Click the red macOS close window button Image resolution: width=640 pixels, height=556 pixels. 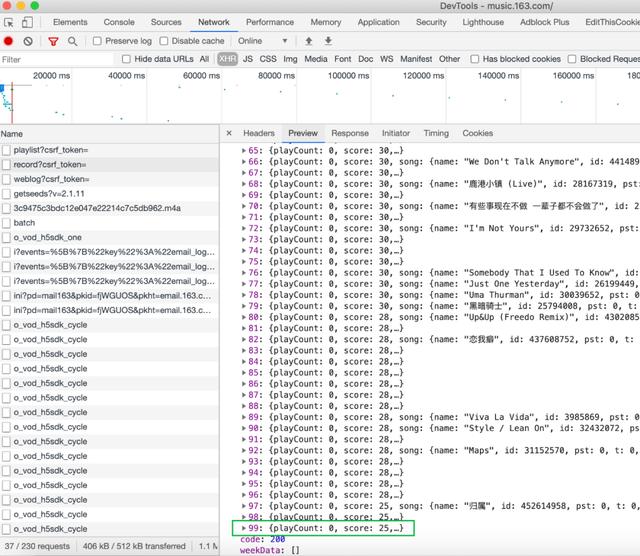[x=7, y=5]
